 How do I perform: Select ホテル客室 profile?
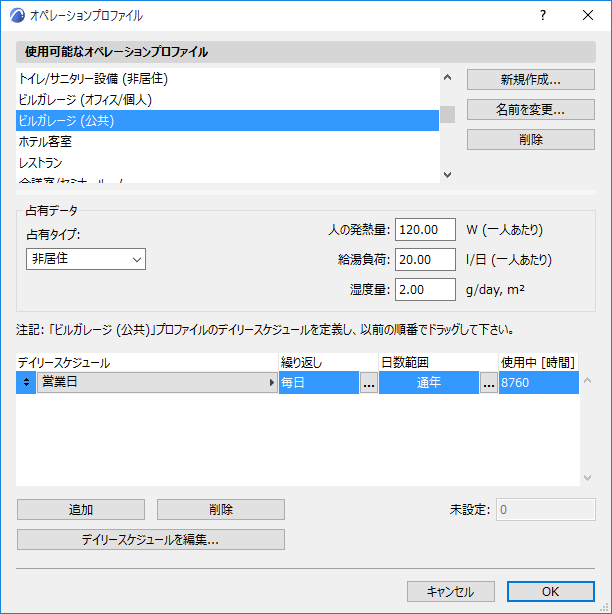click(x=227, y=141)
